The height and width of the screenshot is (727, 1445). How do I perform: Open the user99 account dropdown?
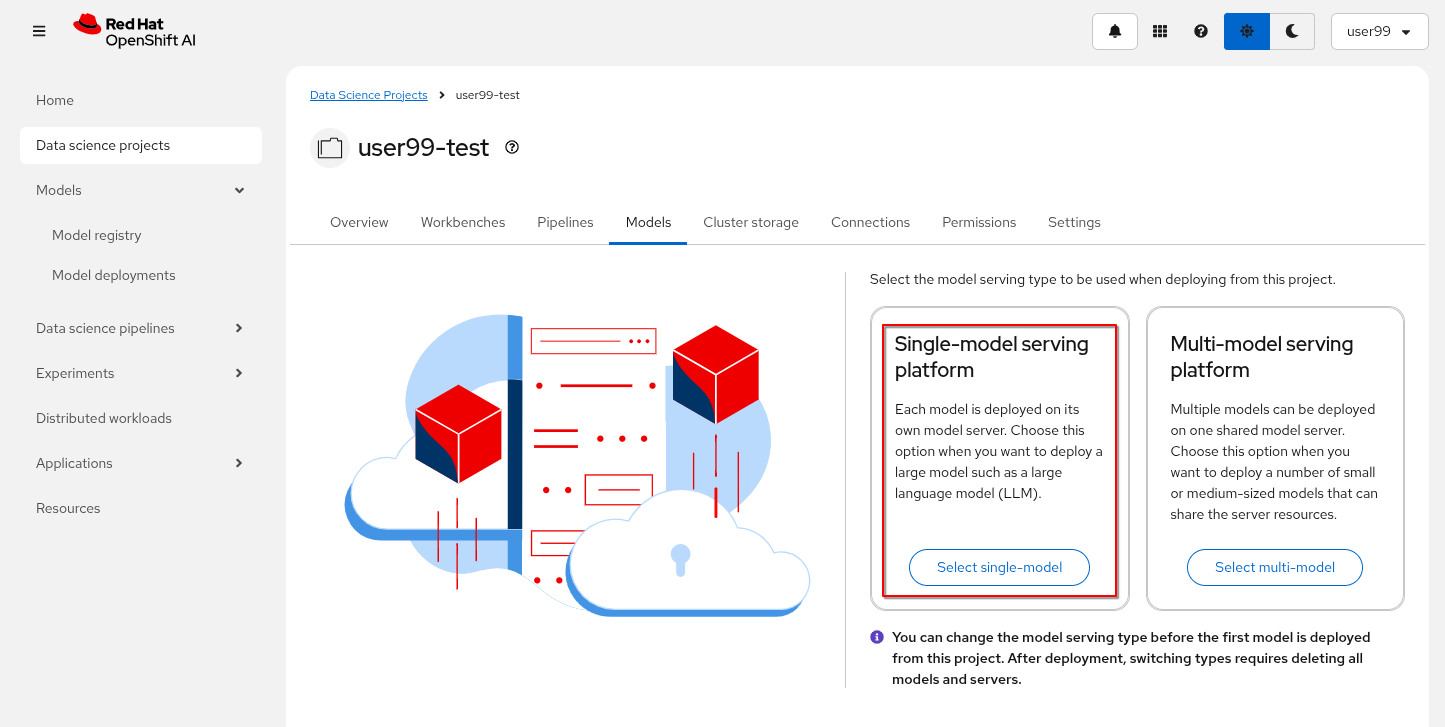(1379, 31)
